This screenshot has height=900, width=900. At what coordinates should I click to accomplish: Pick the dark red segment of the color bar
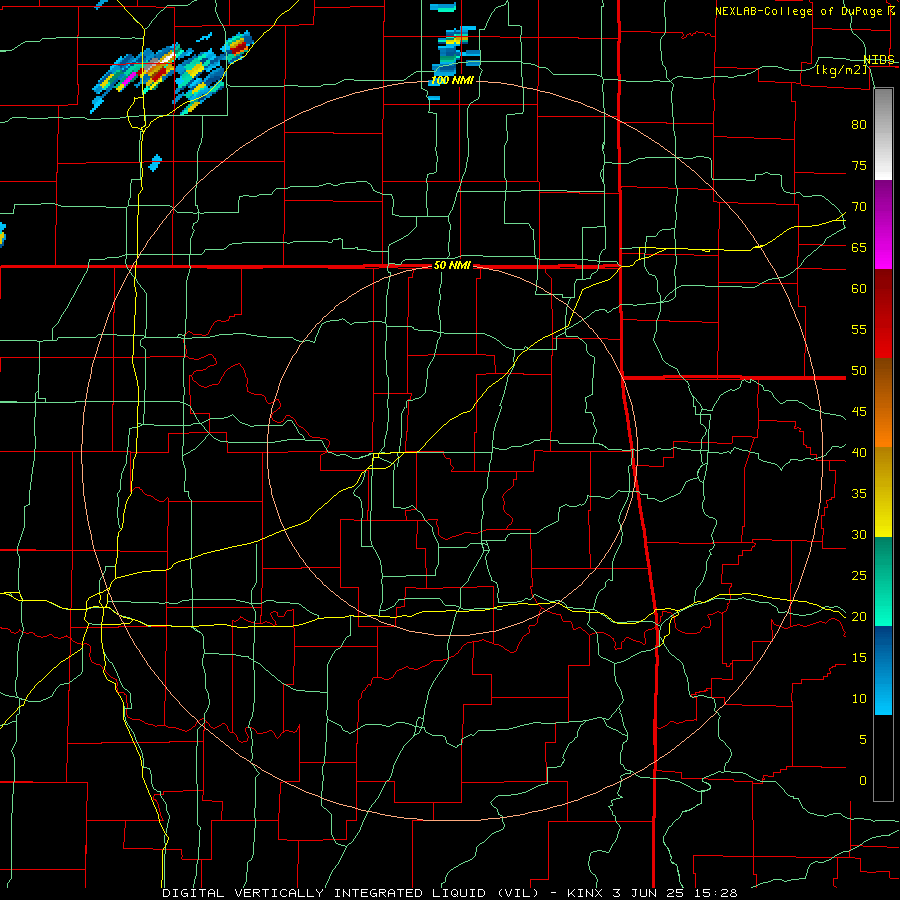click(883, 313)
